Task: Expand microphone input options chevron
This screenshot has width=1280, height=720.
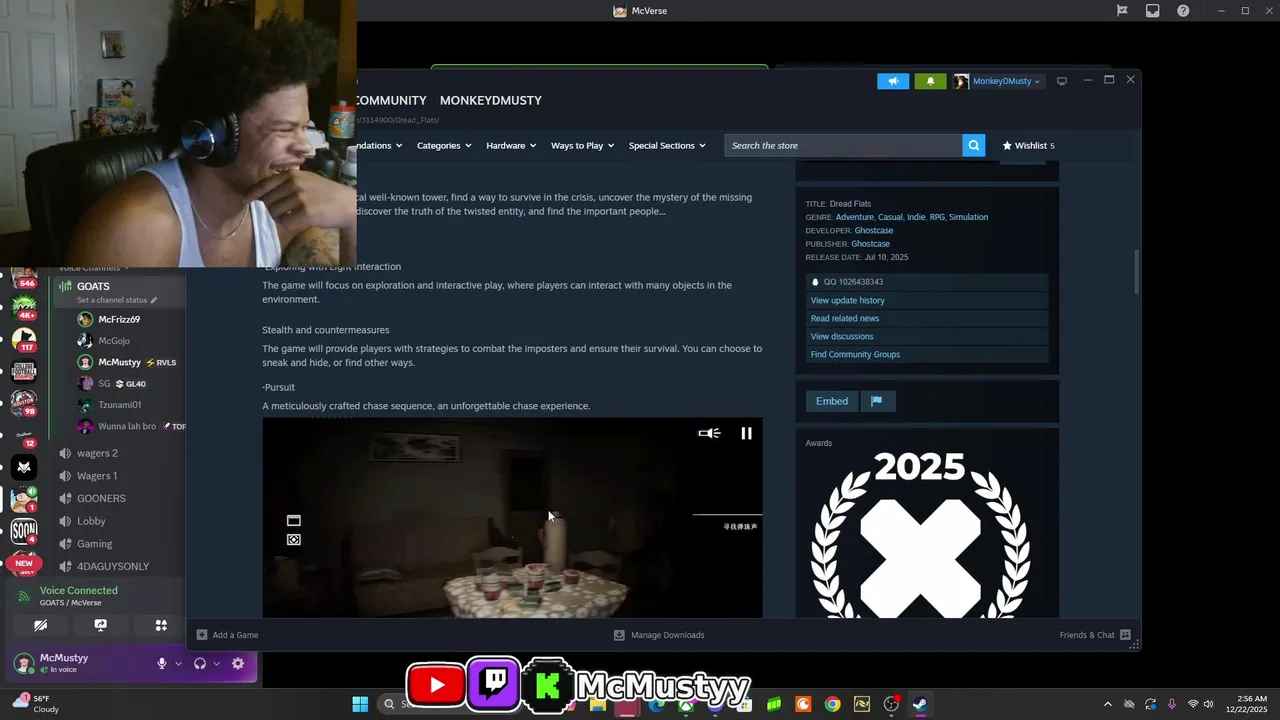Action: click(x=179, y=663)
